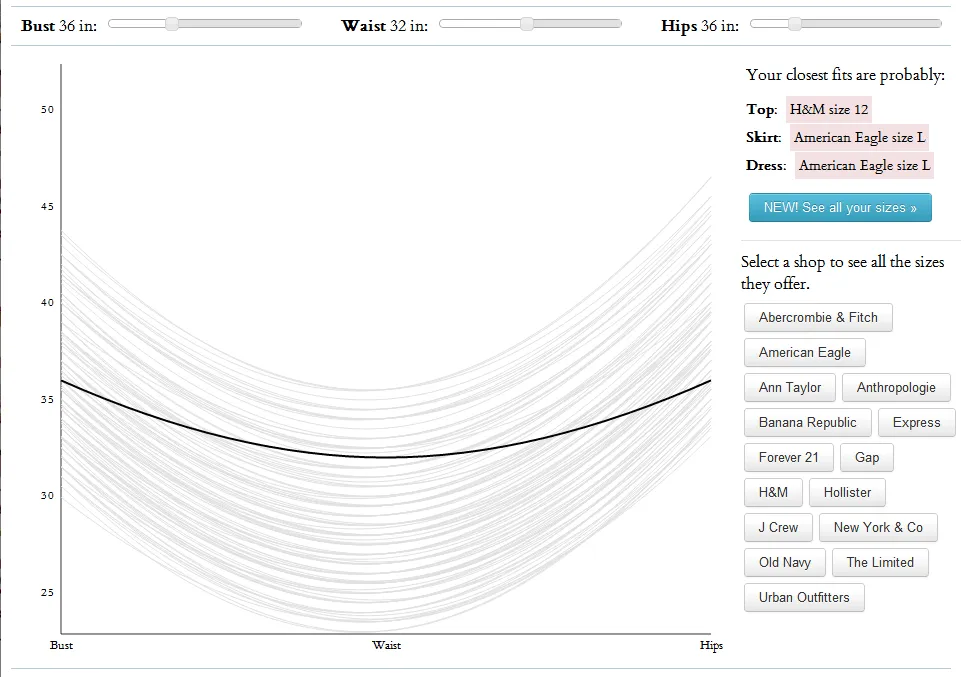977x677 pixels.
Task: Click the H&M shop button
Action: pos(773,493)
